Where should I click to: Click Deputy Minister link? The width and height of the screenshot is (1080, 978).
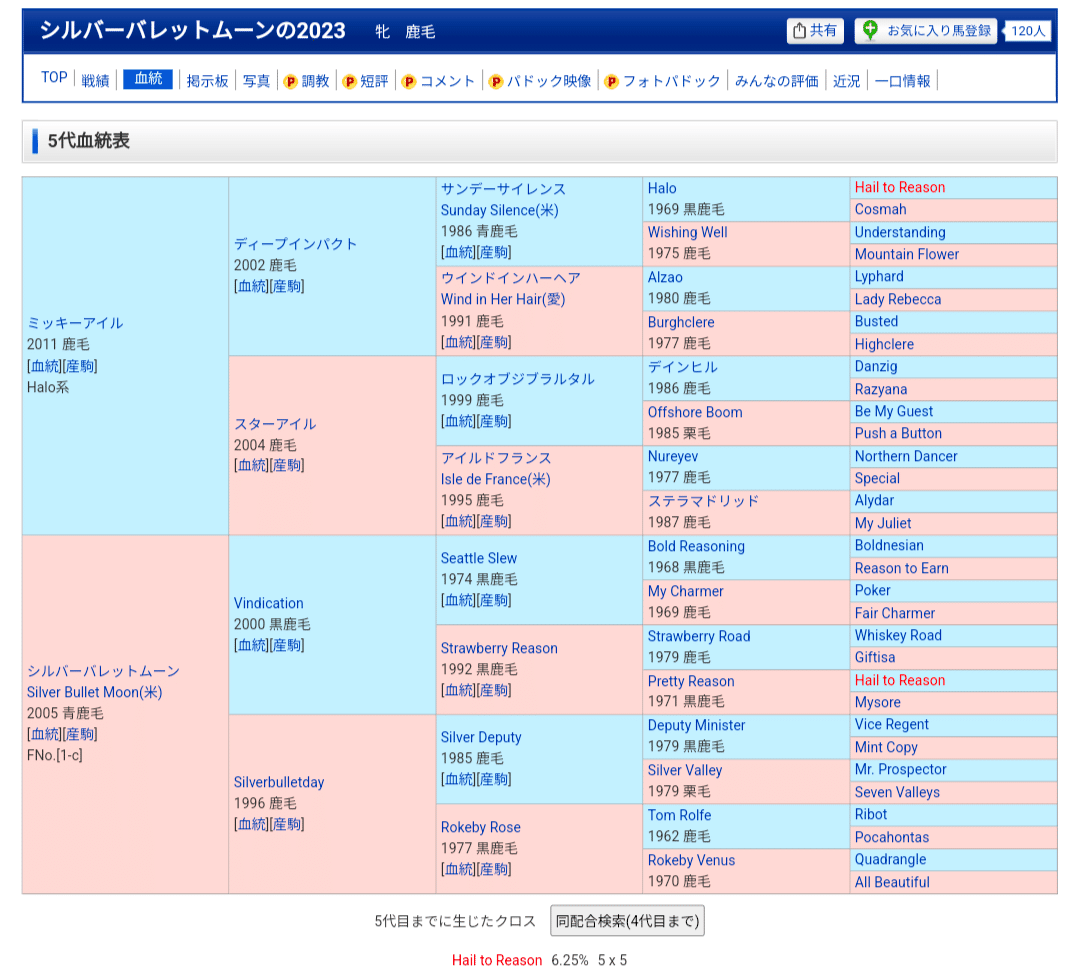(x=696, y=725)
